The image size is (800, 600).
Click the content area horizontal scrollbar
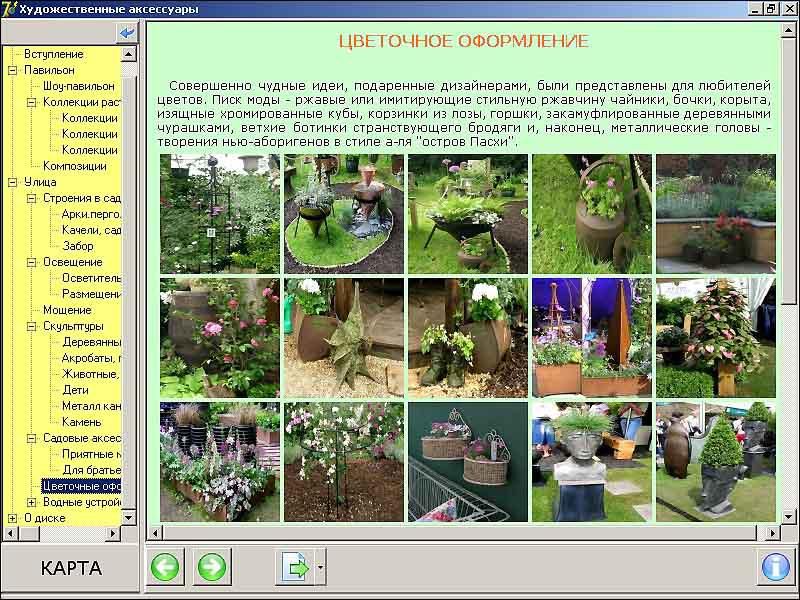point(460,532)
